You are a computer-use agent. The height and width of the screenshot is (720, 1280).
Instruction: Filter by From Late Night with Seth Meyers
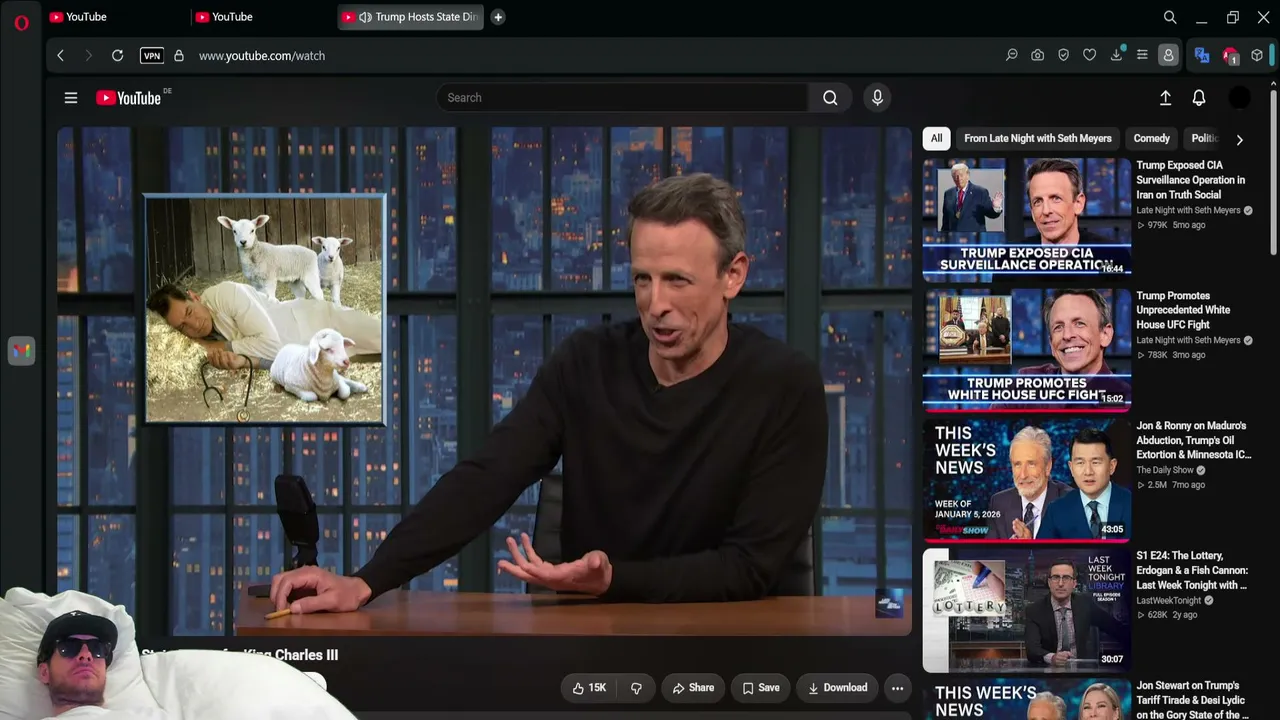tap(1038, 138)
